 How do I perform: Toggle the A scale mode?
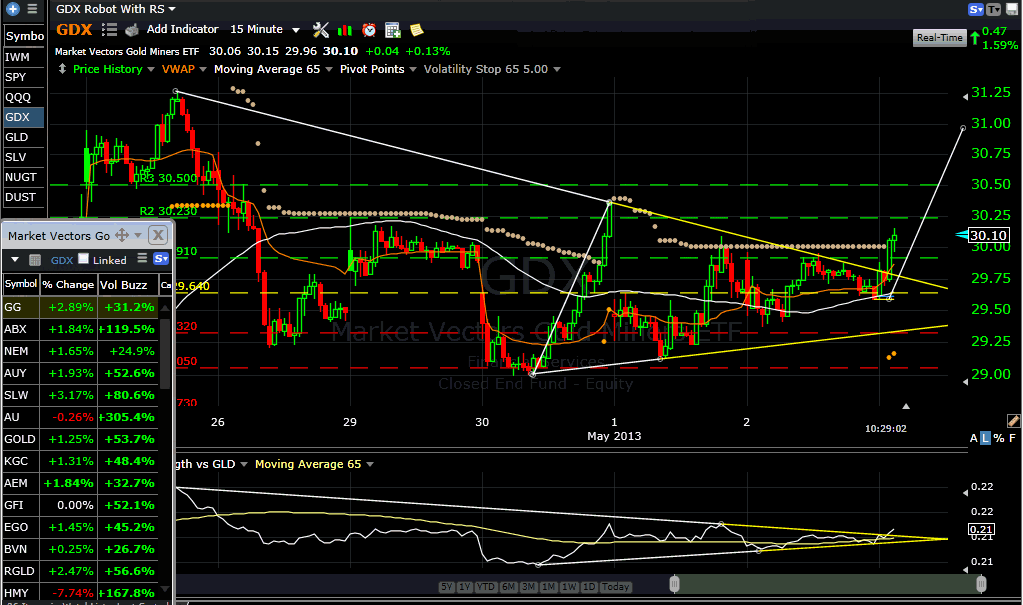tap(973, 438)
